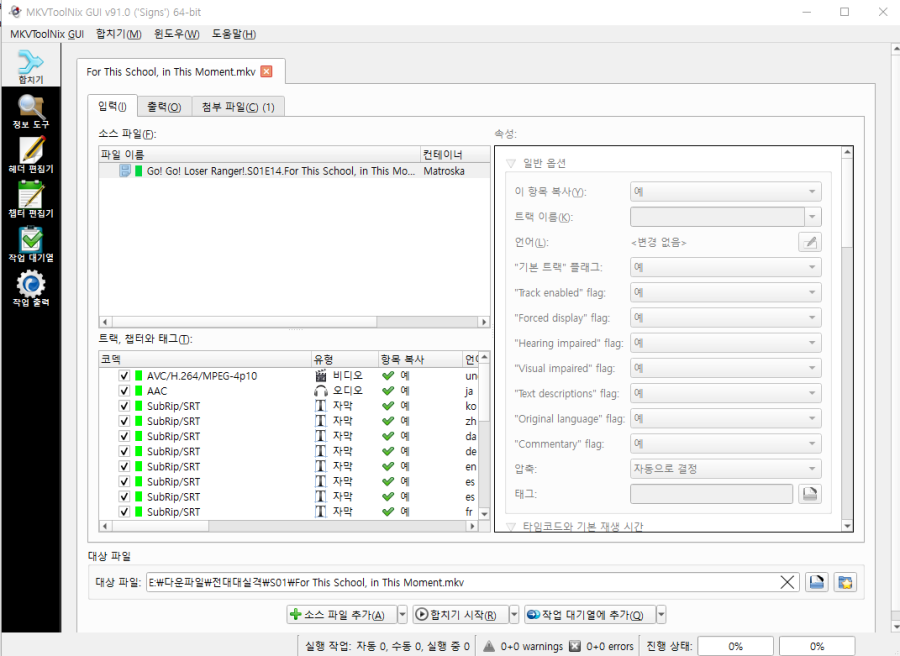This screenshot has width=900, height=656.
Task: Click the file icon of Go! Go! Loser Ranger source
Action: [125, 170]
